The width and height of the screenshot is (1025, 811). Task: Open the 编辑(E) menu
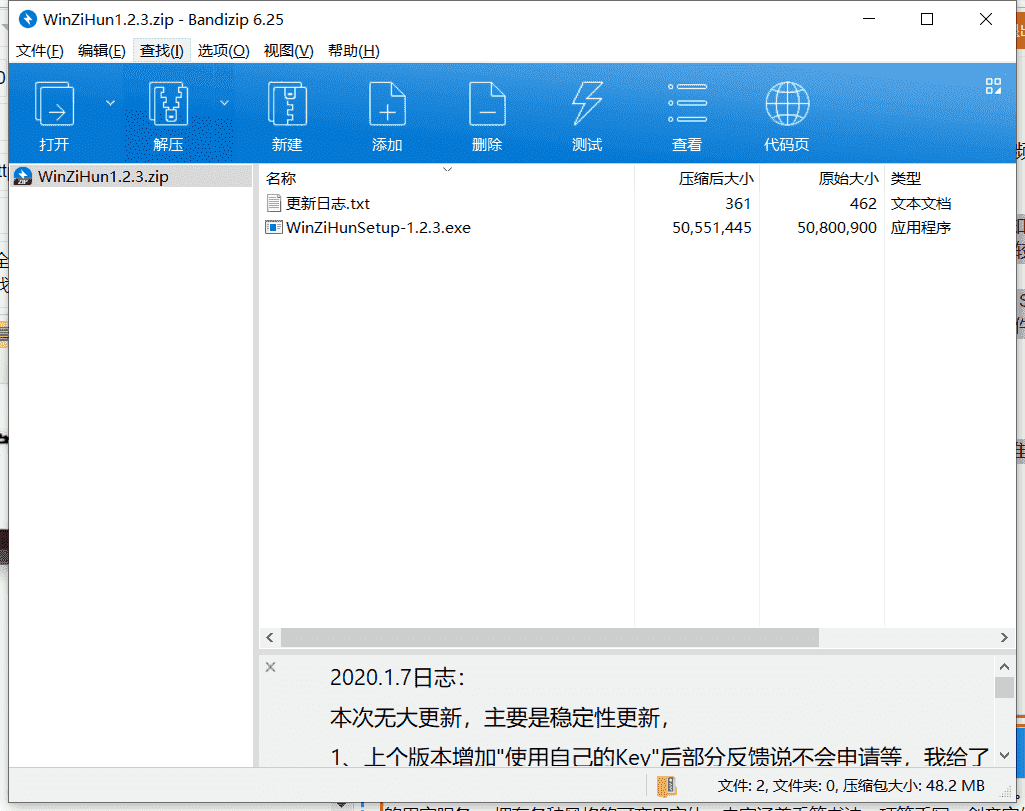101,51
